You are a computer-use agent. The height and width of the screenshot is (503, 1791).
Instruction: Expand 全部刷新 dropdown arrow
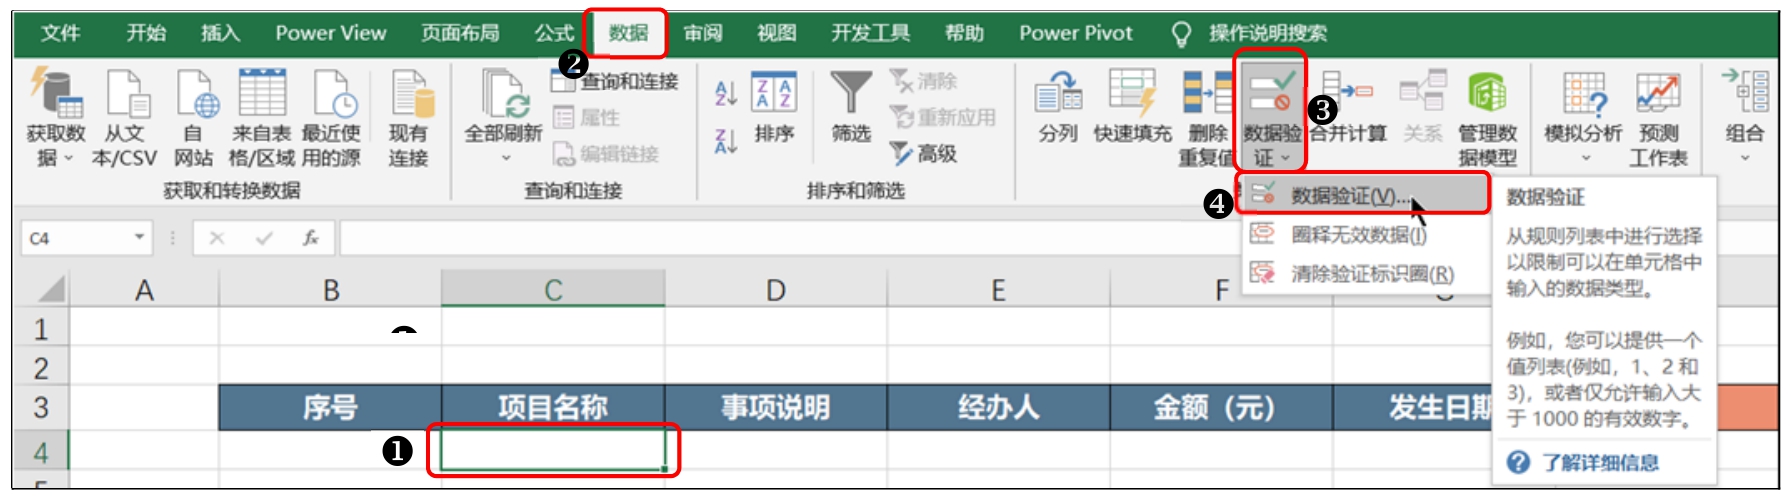(x=505, y=158)
